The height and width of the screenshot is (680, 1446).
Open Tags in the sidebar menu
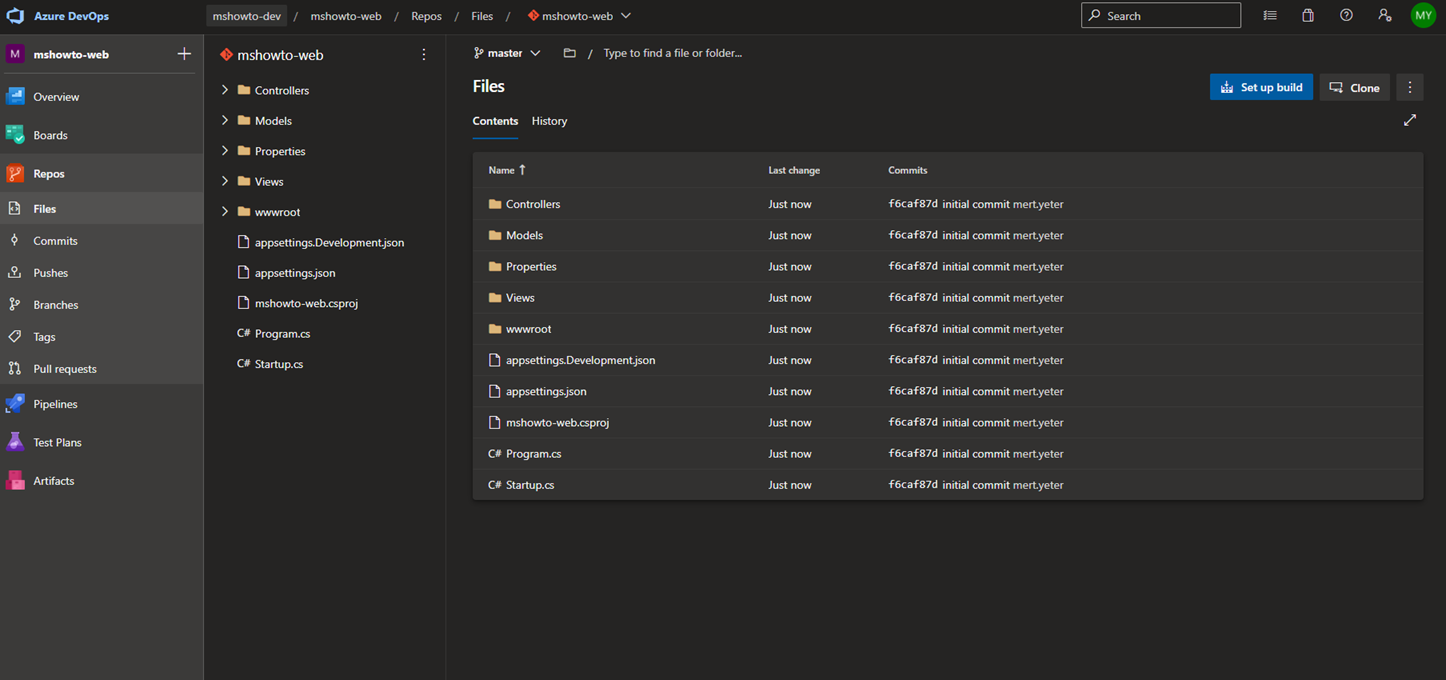click(101, 337)
